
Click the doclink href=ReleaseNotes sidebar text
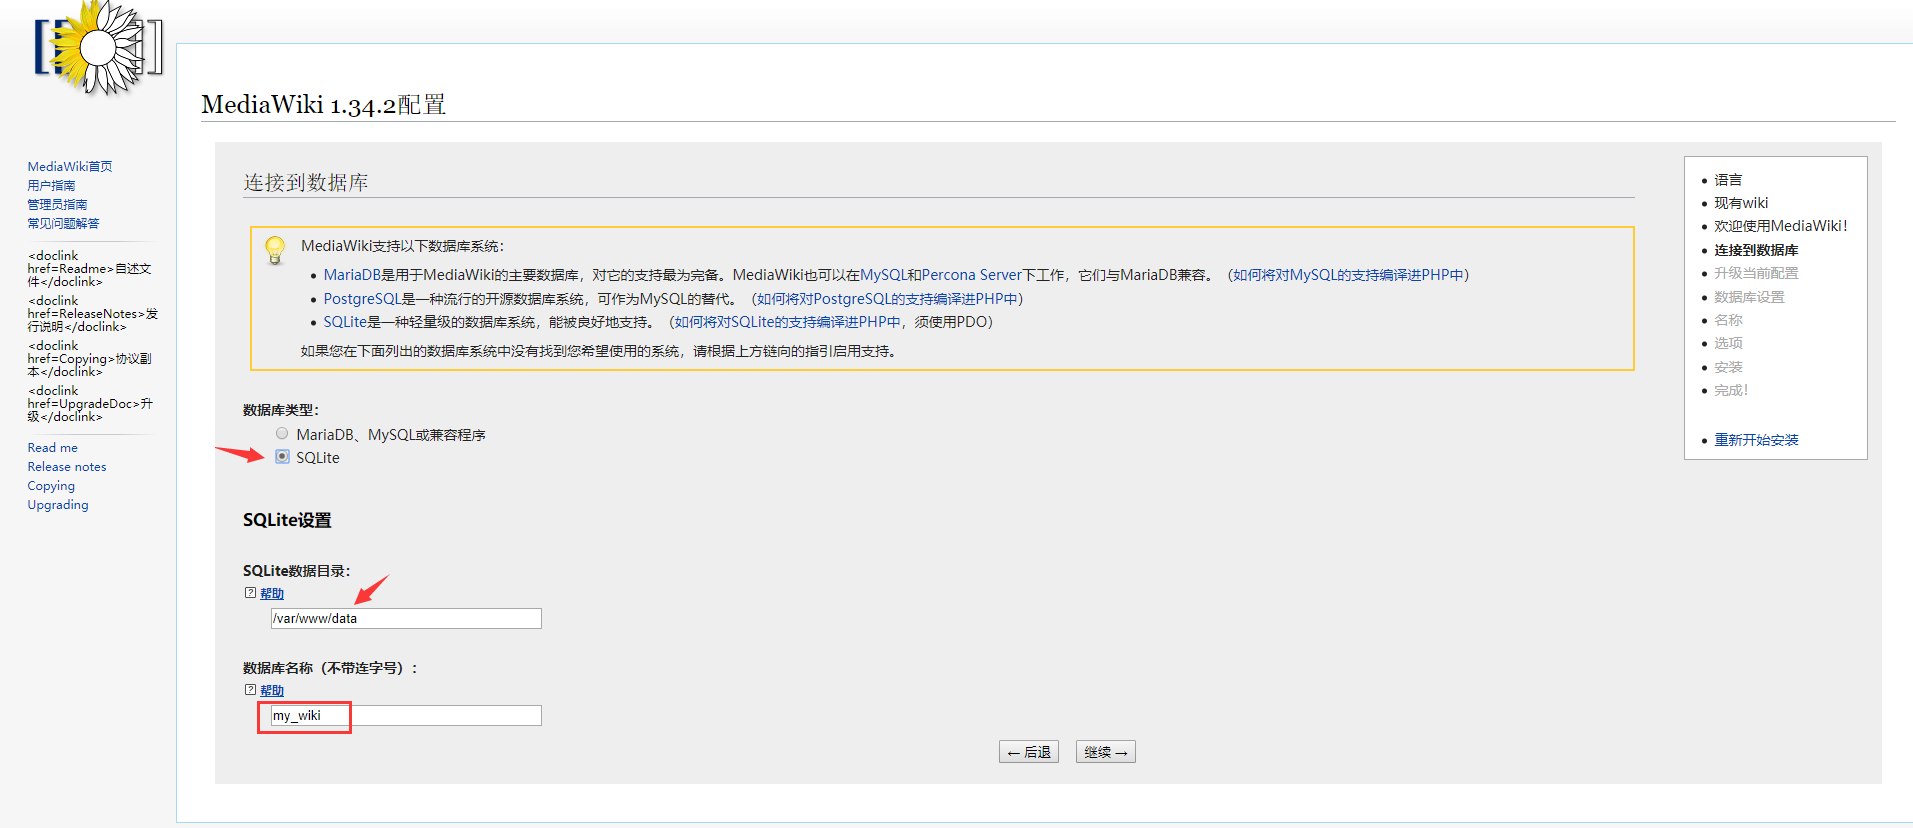click(93, 314)
